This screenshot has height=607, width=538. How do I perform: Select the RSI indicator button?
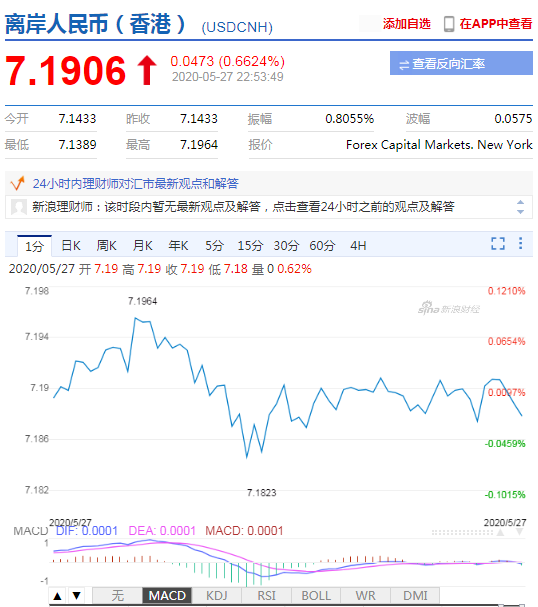click(266, 596)
